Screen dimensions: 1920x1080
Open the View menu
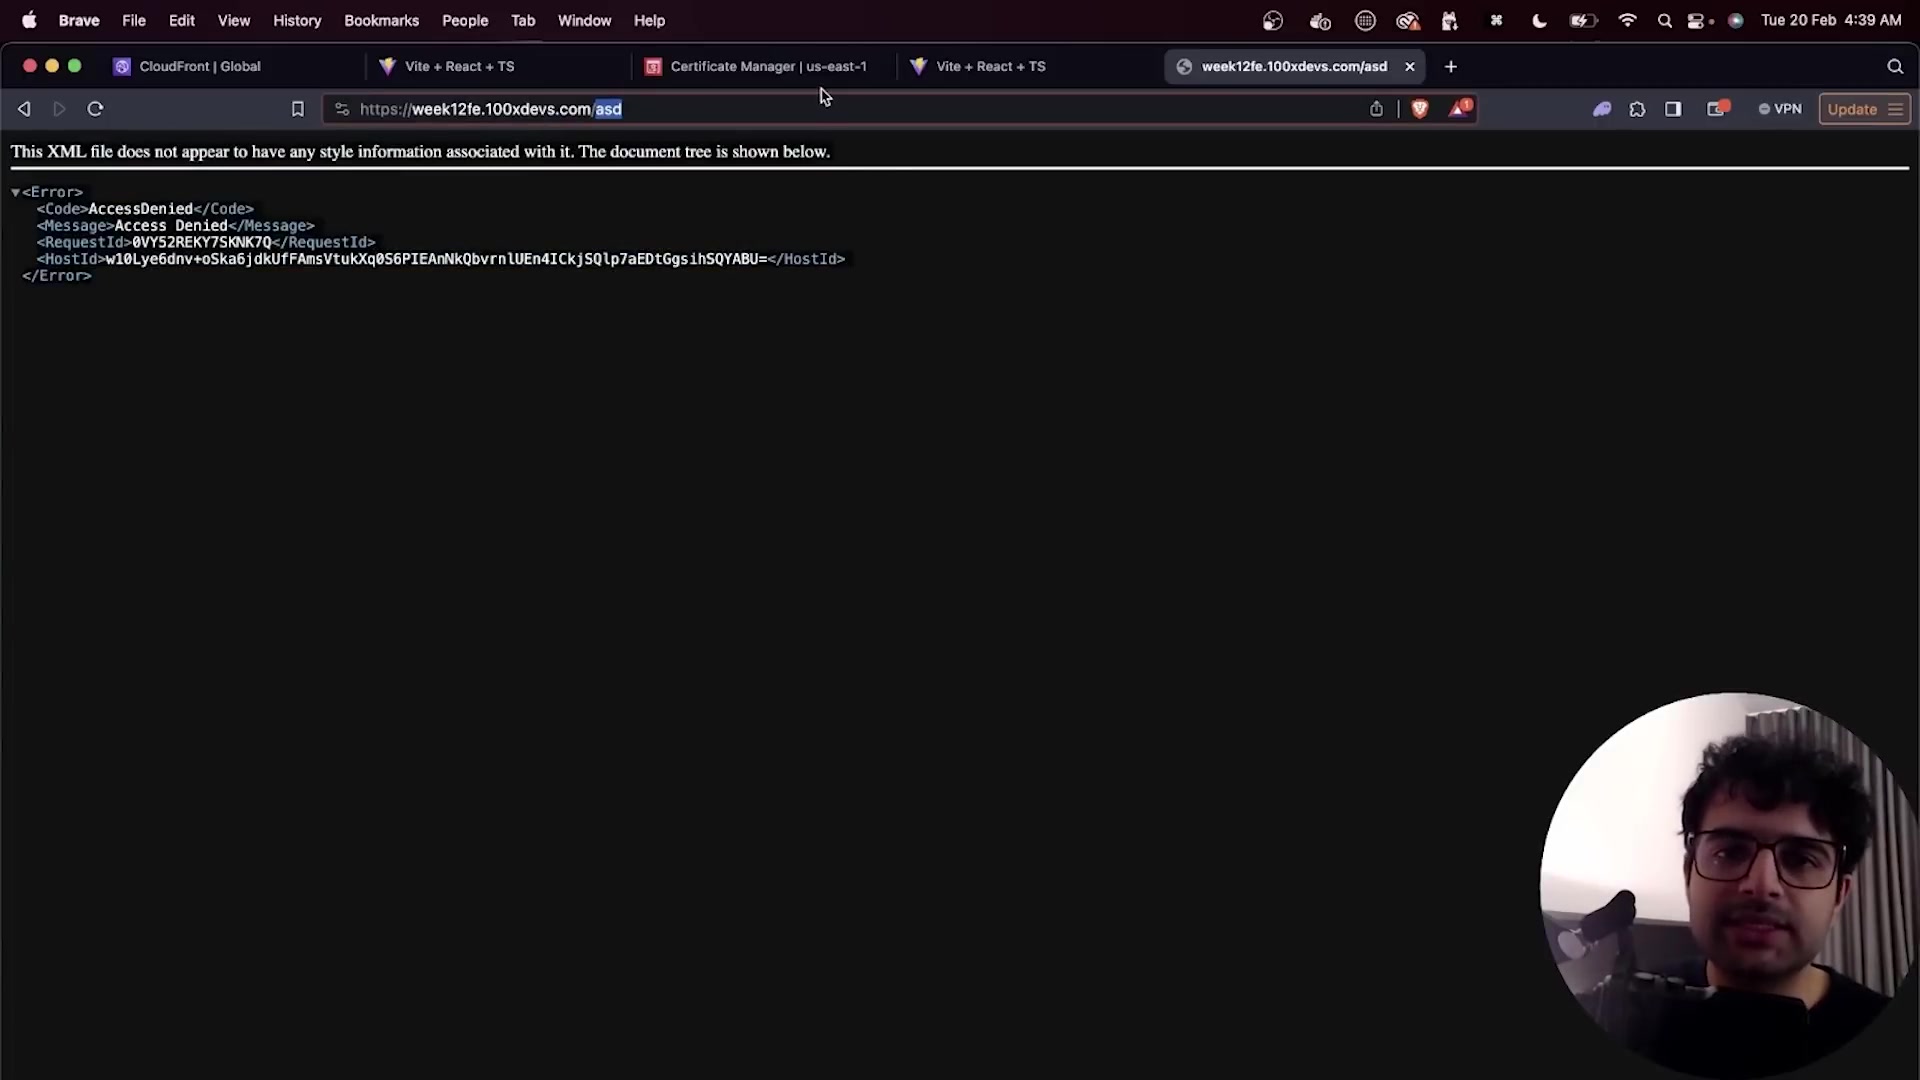tap(234, 20)
